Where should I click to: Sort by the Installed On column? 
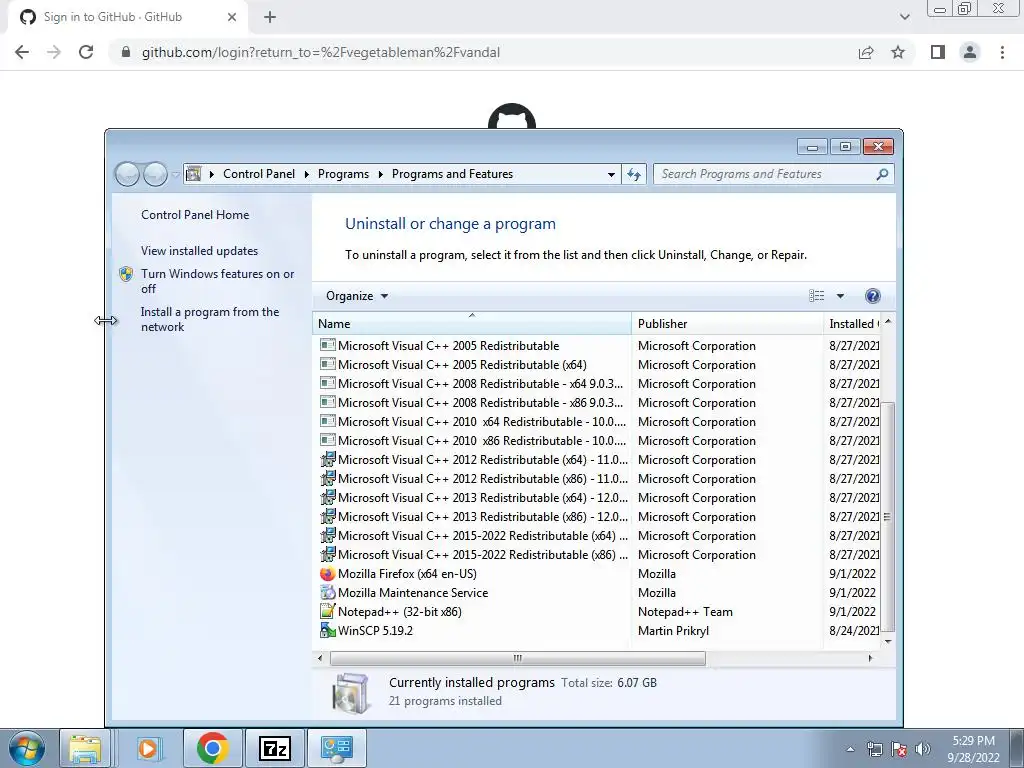[x=853, y=323]
